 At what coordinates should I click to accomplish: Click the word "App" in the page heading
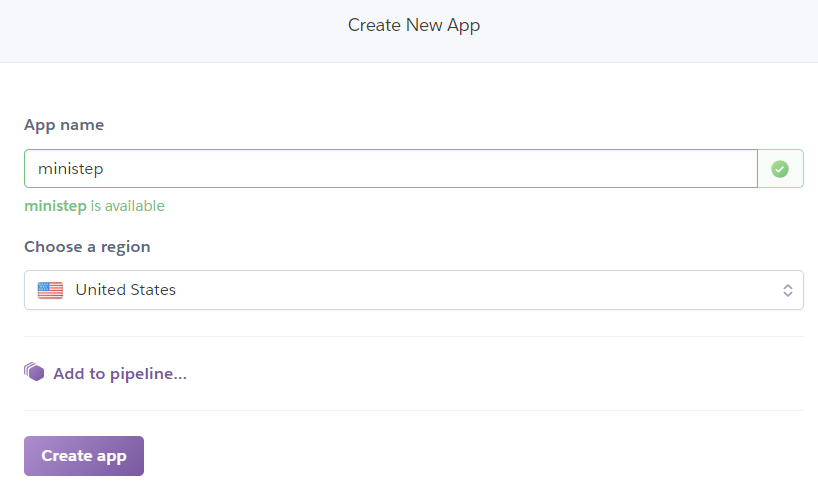(464, 25)
